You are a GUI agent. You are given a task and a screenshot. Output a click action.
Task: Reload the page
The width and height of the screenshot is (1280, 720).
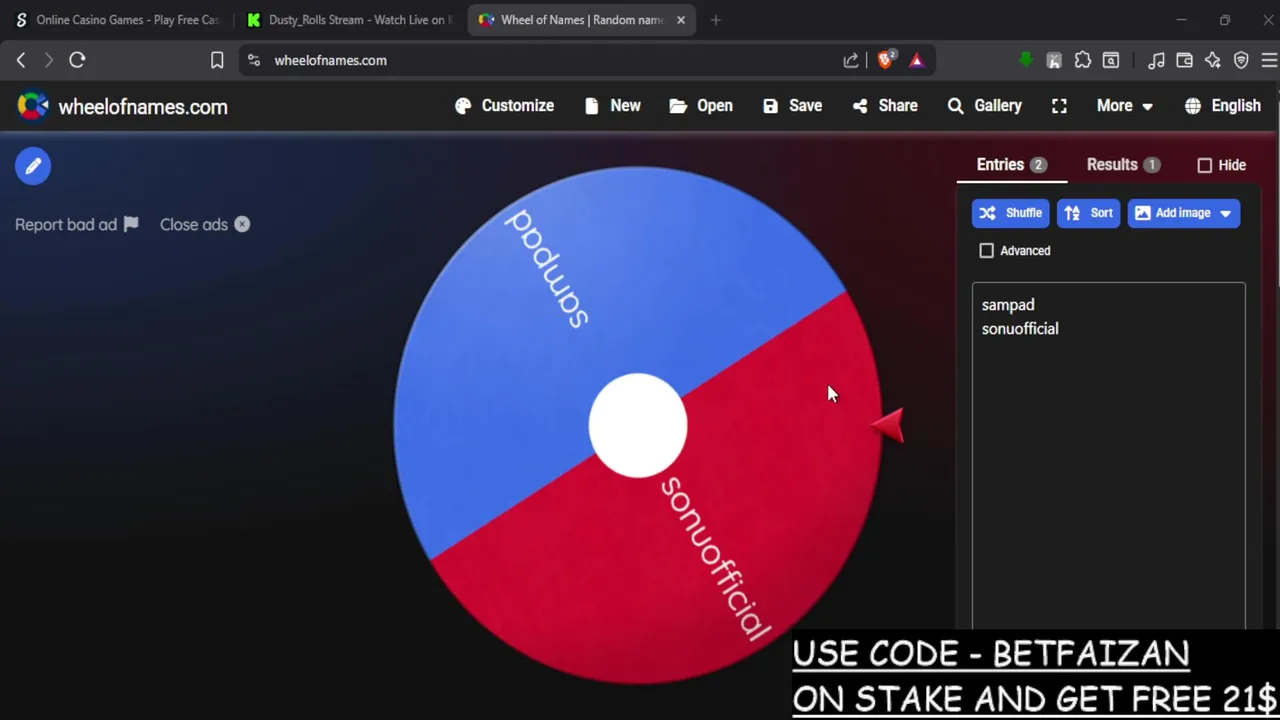[77, 60]
